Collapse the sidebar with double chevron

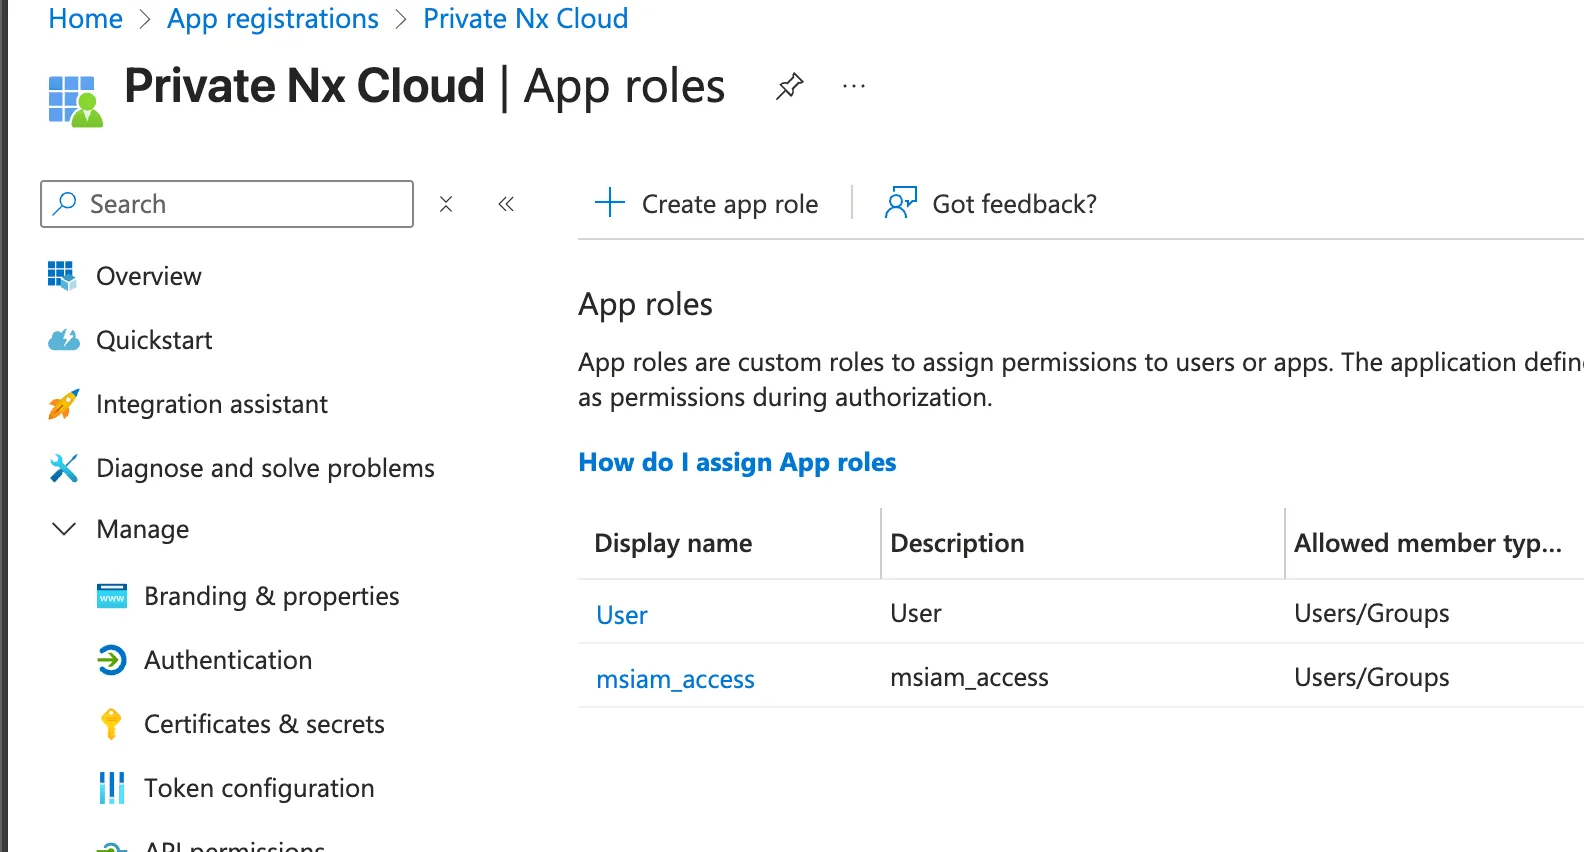tap(506, 204)
